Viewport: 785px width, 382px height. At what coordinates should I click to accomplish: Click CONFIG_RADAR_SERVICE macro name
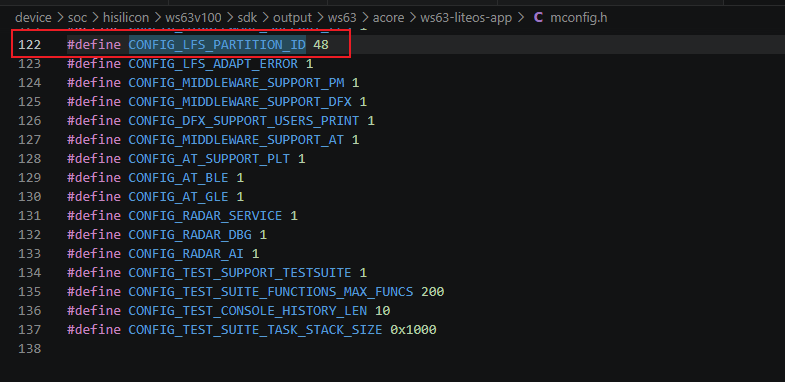[x=205, y=216]
